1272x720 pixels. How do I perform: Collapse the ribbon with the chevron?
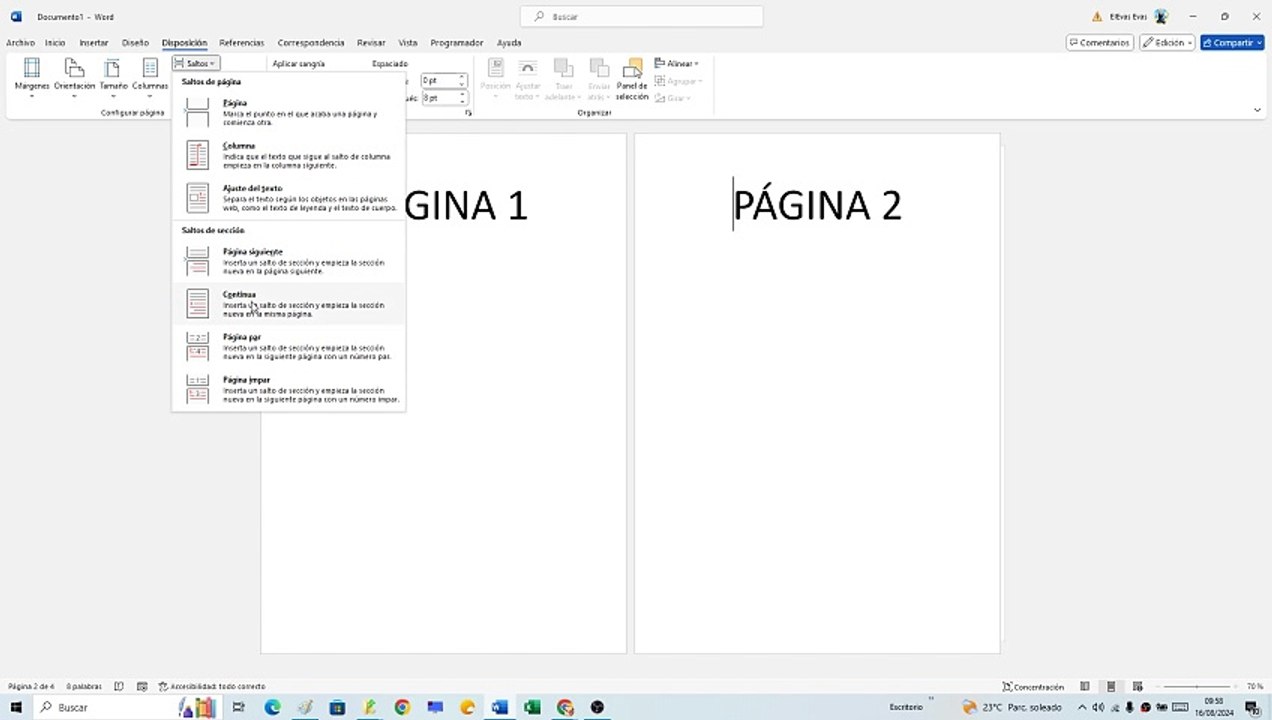[x=1257, y=110]
